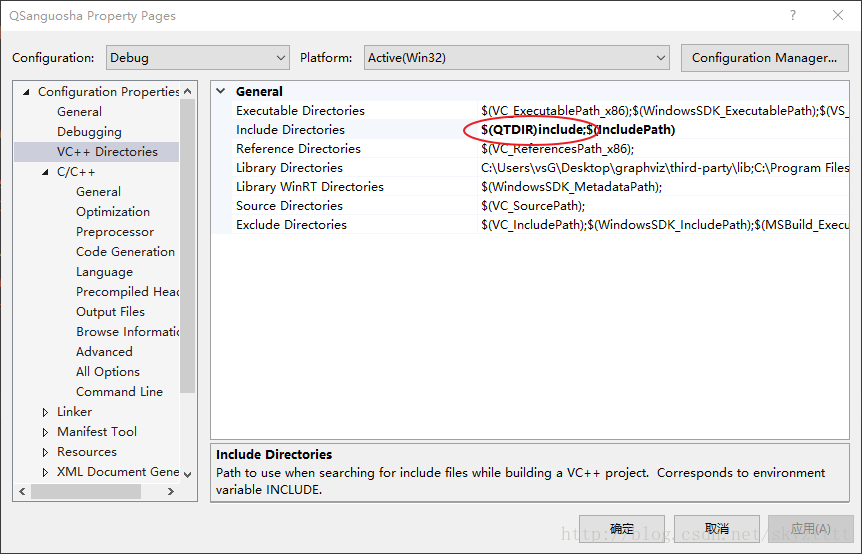862x554 pixels.
Task: Select the Preprocessor tree item
Action: coord(115,232)
